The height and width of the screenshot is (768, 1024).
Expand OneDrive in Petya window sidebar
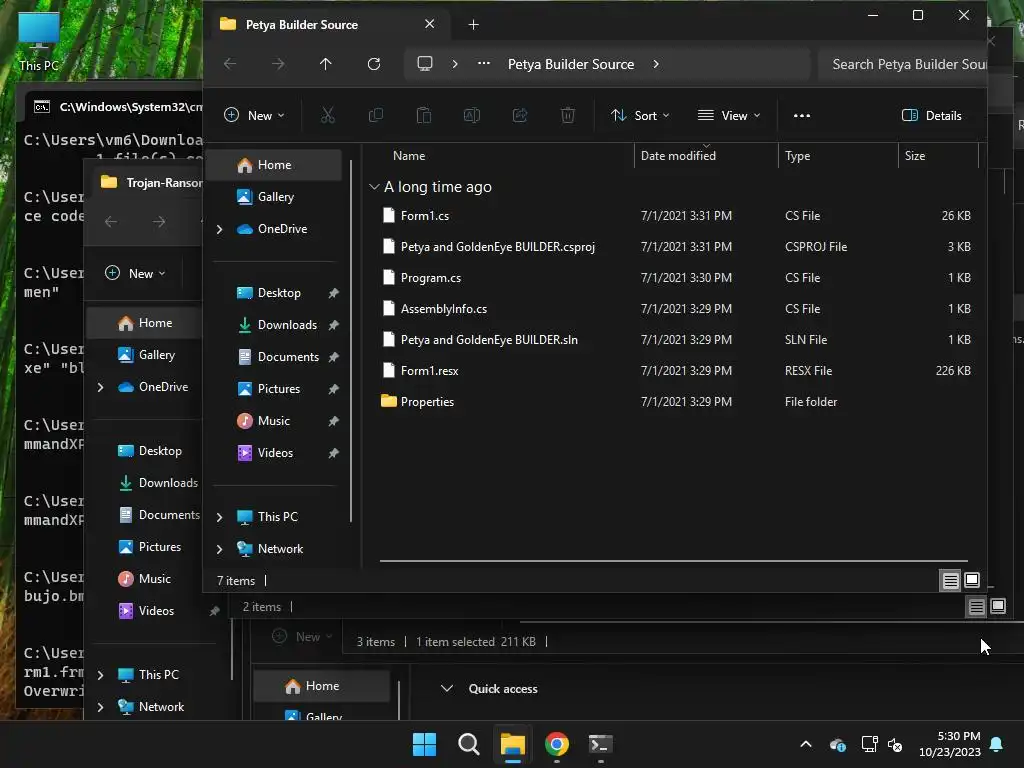tap(219, 229)
